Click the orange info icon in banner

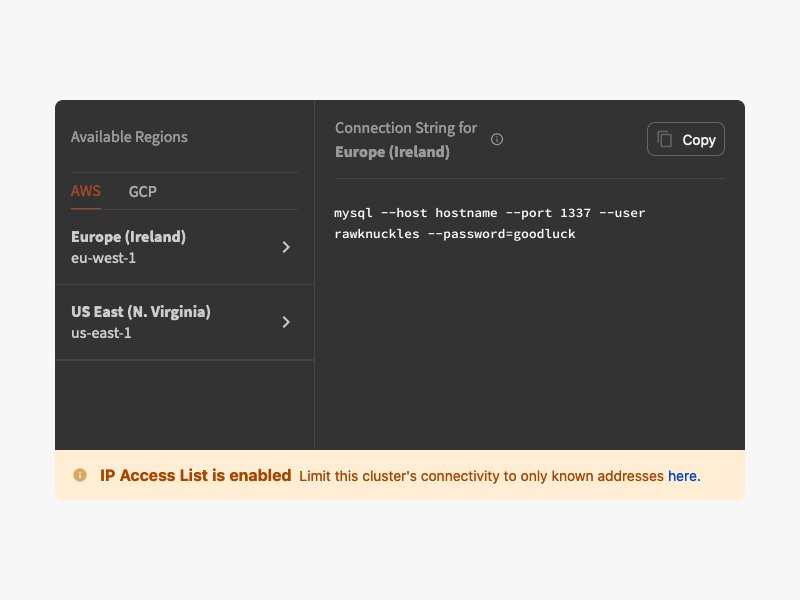point(80,475)
